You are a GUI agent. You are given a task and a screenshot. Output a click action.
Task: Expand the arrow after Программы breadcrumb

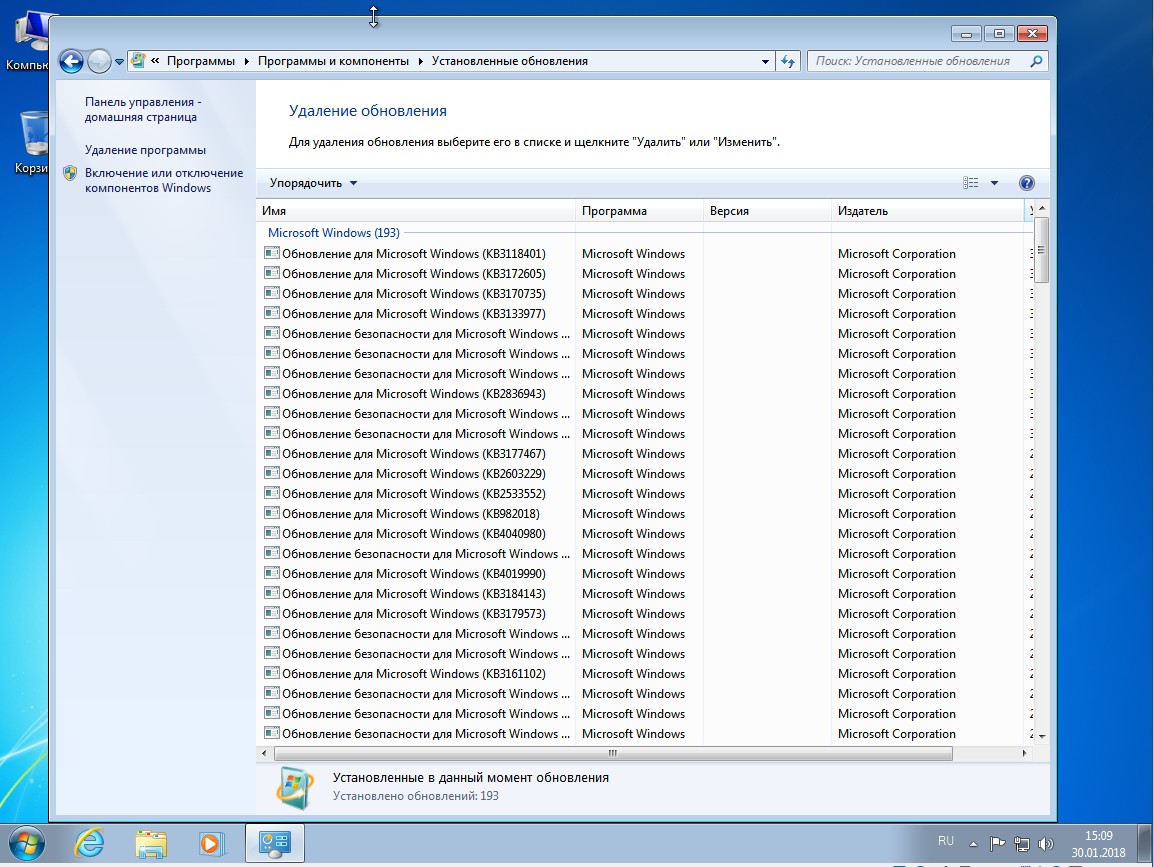(x=247, y=61)
